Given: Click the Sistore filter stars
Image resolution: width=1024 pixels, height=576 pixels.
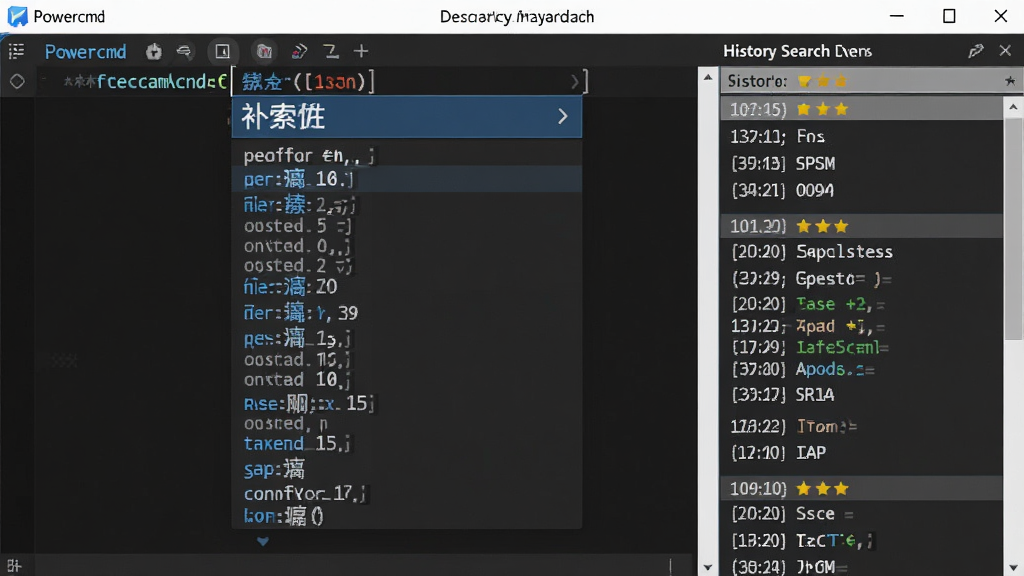Looking at the screenshot, I should (822, 81).
